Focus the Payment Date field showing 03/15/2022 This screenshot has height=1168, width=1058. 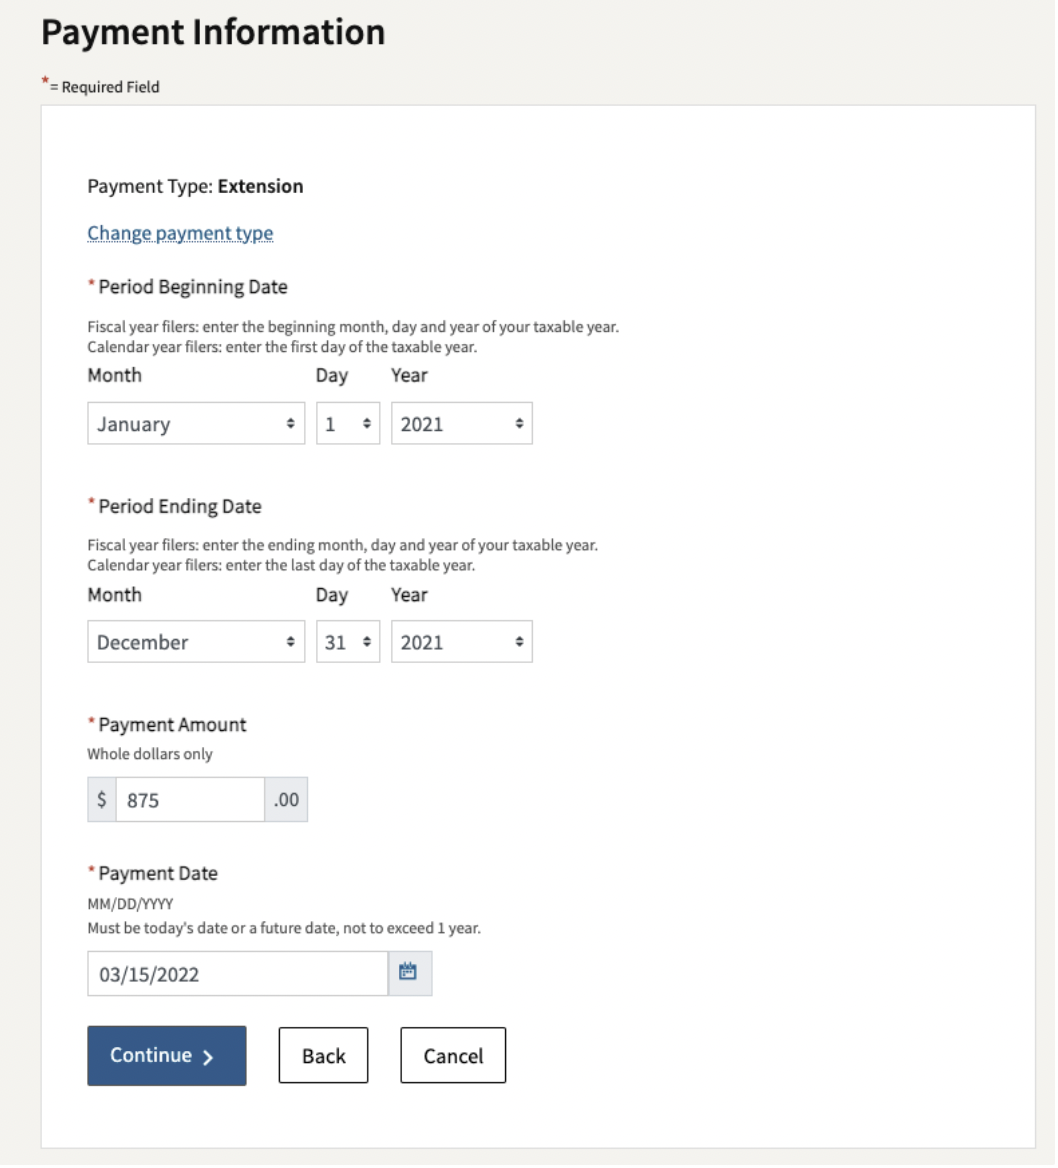[238, 976]
